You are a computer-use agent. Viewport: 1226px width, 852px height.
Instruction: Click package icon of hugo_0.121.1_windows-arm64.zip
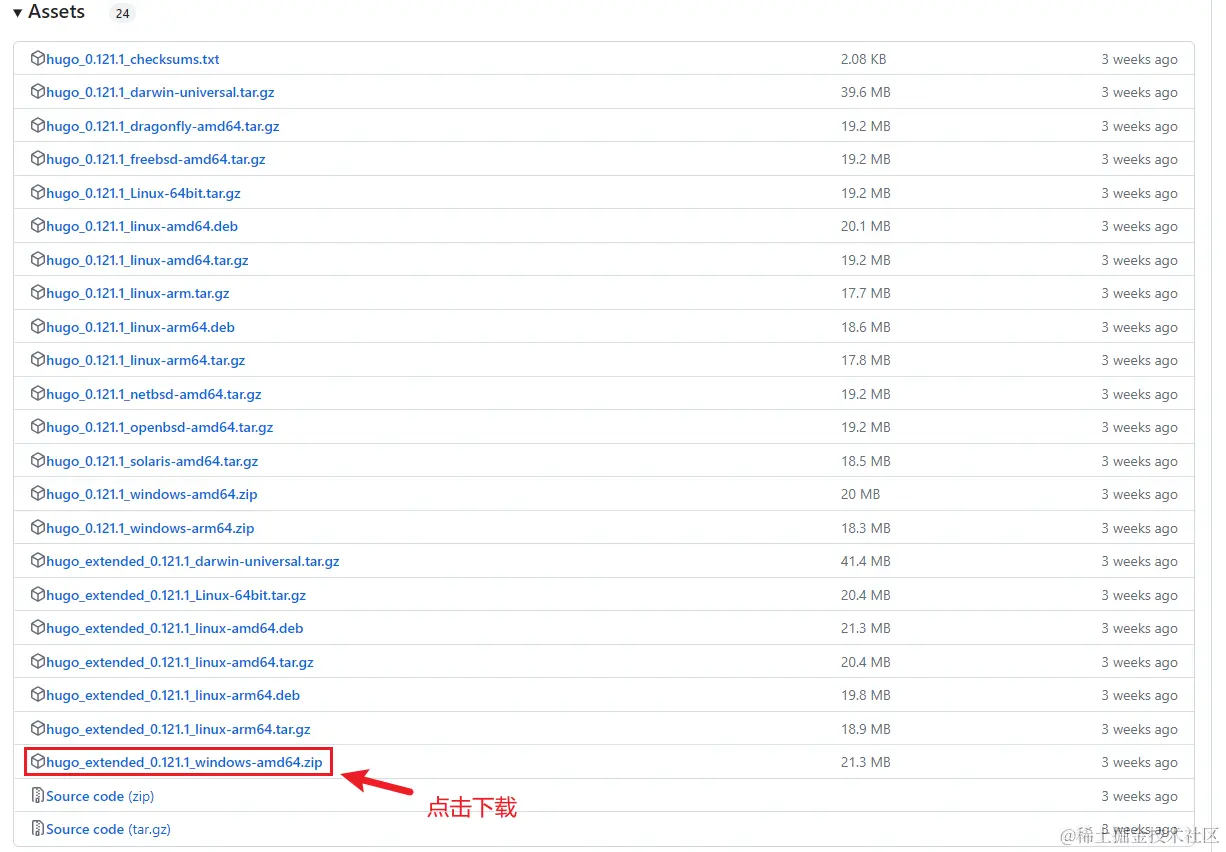pyautogui.click(x=38, y=528)
